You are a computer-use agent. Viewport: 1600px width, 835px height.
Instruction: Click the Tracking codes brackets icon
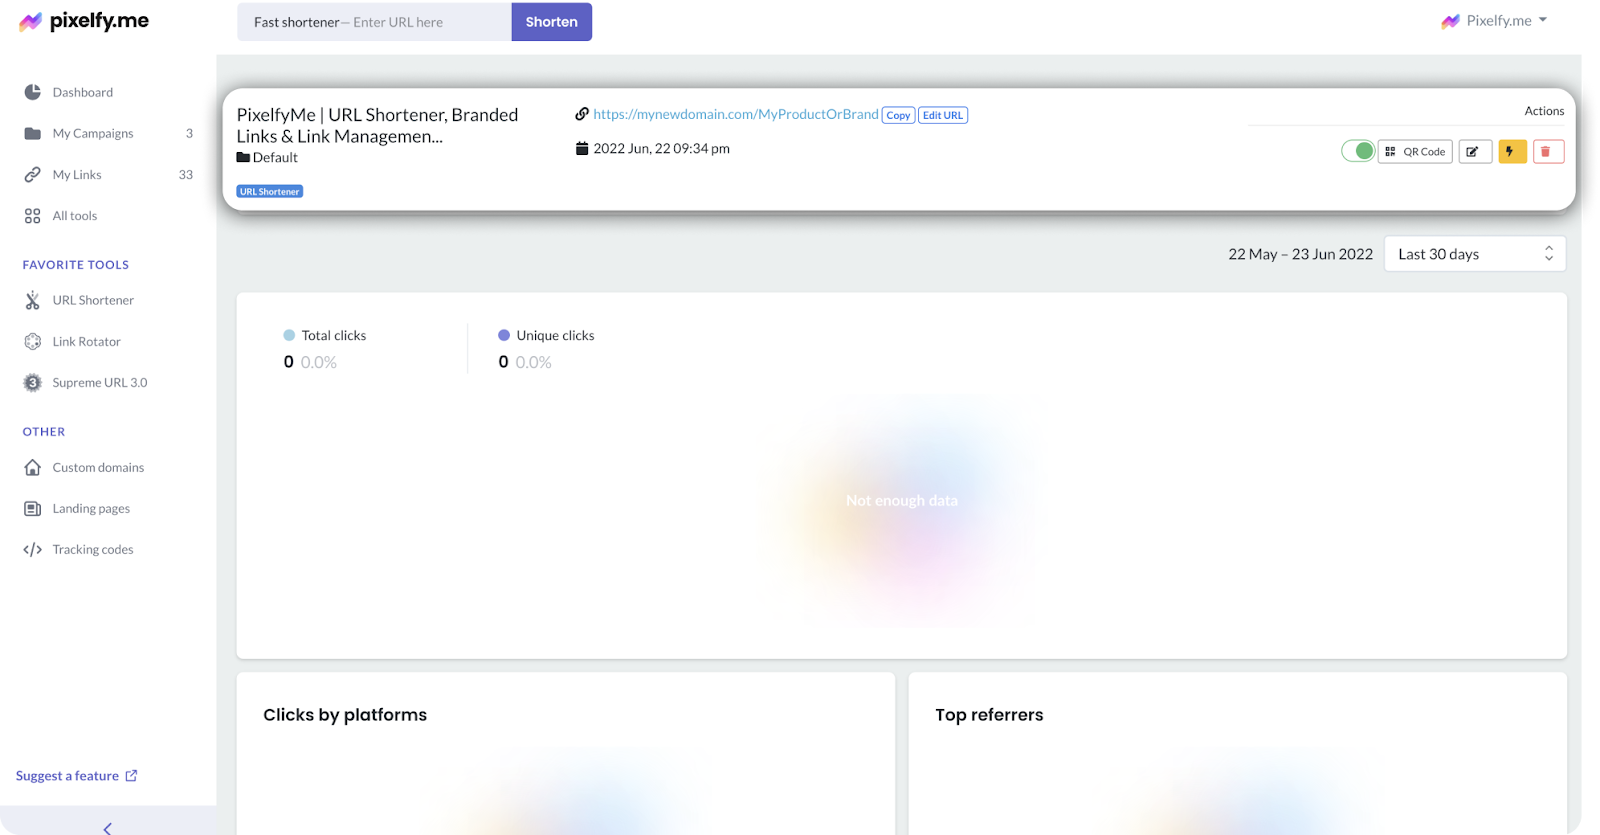33,549
